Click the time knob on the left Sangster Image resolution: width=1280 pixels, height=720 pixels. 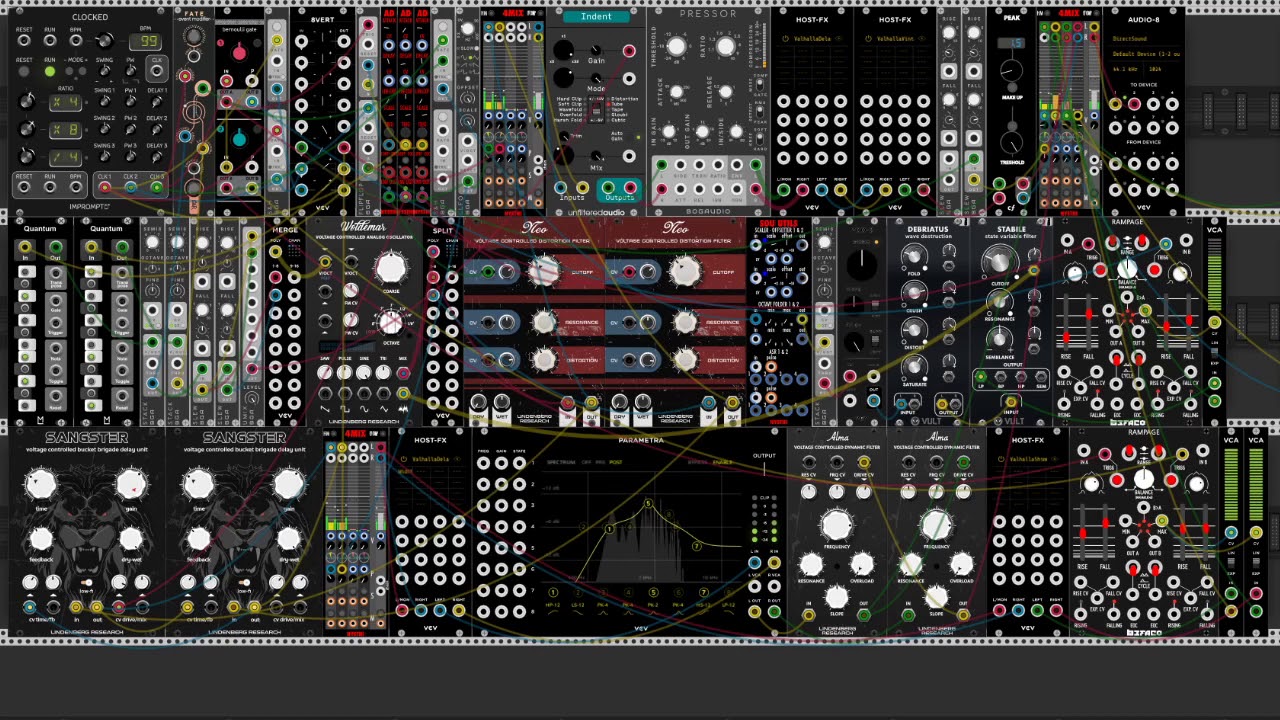pyautogui.click(x=41, y=485)
